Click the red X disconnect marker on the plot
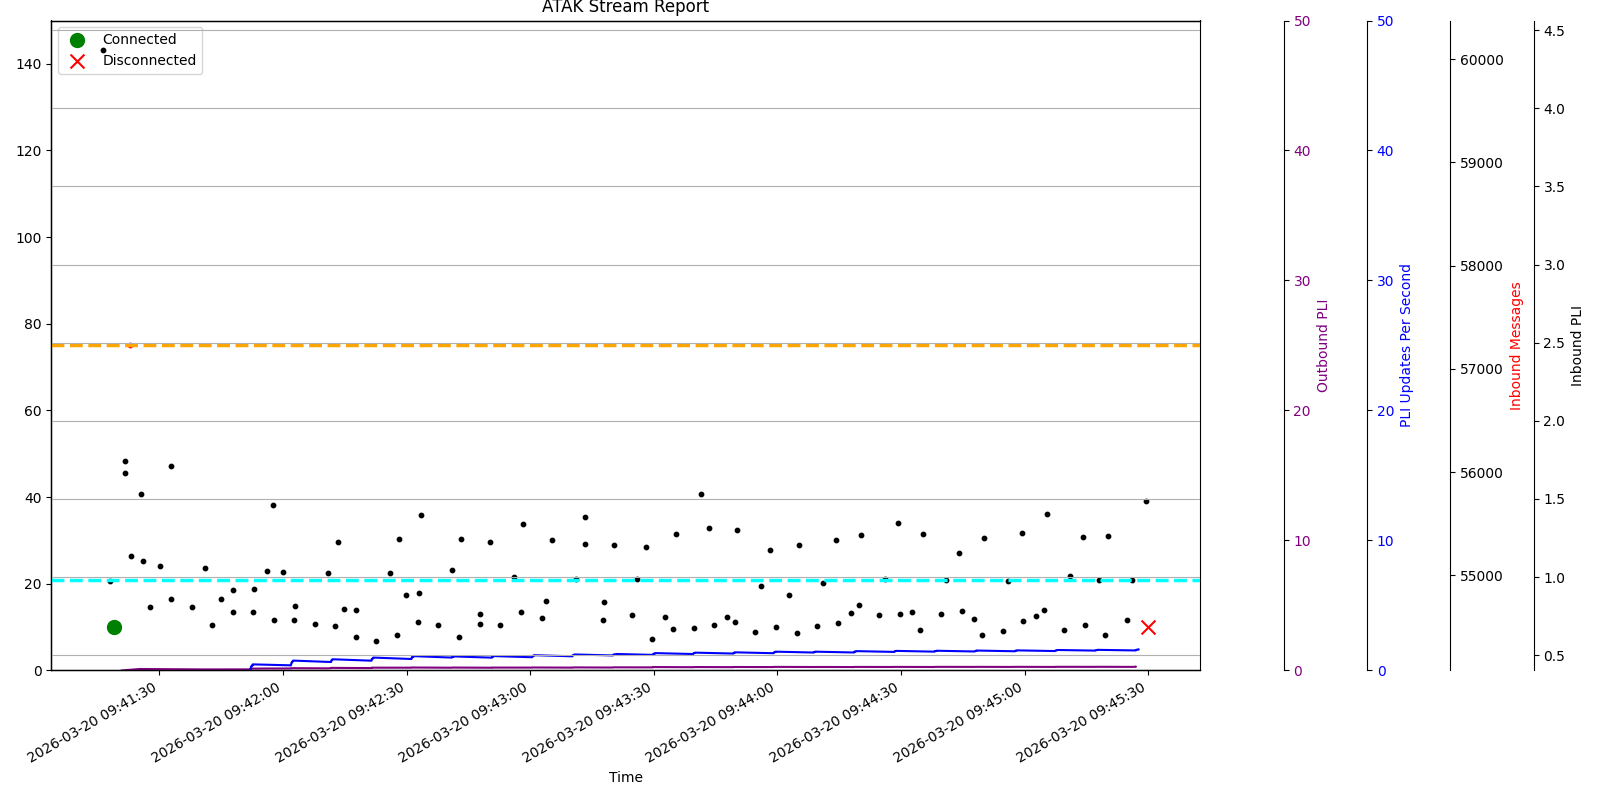Viewport: 1600px width, 800px height. pos(1148,627)
